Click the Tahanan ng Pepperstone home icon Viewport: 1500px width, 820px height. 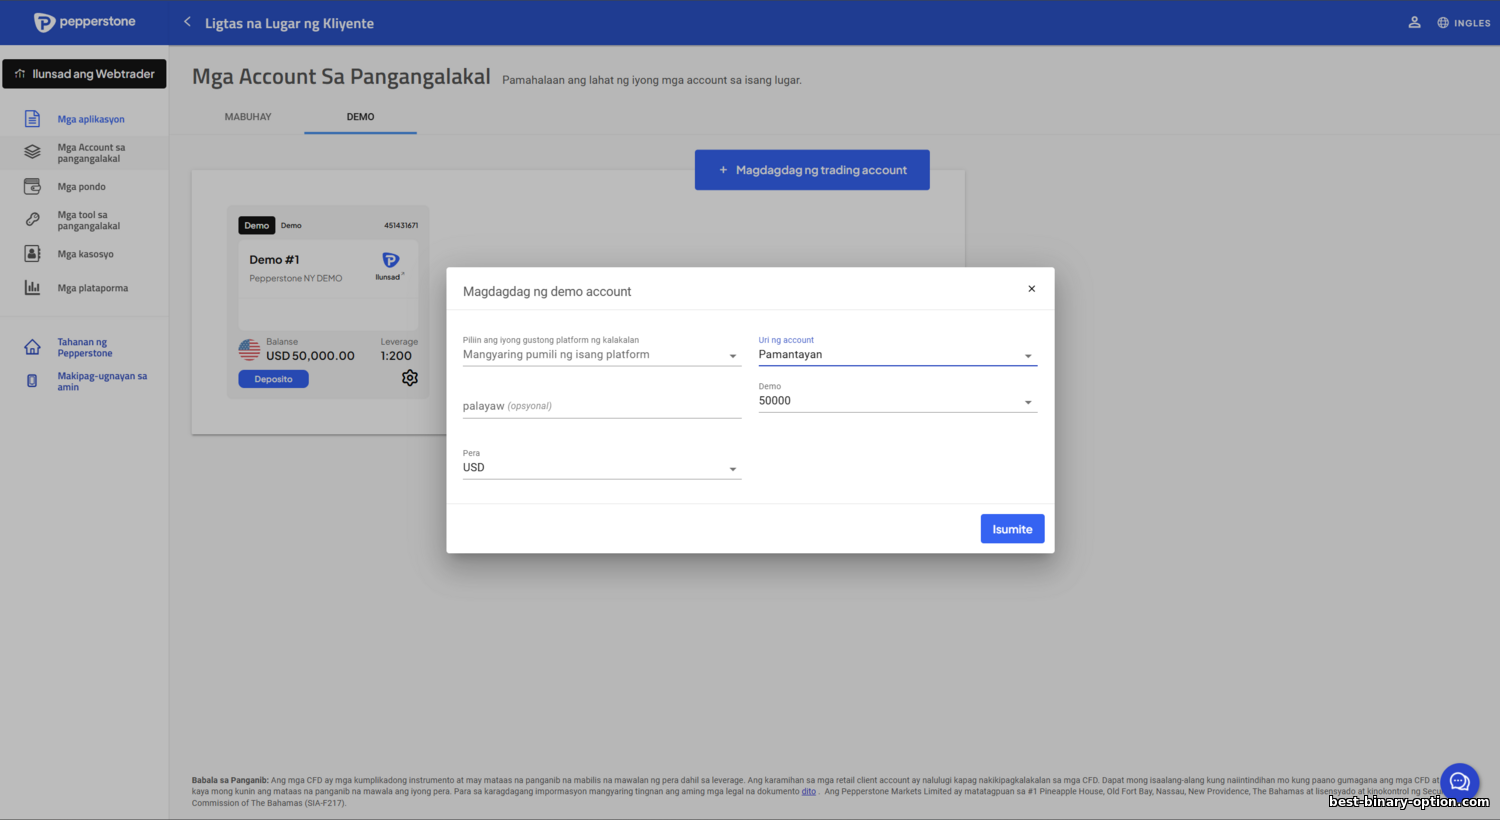tap(32, 348)
